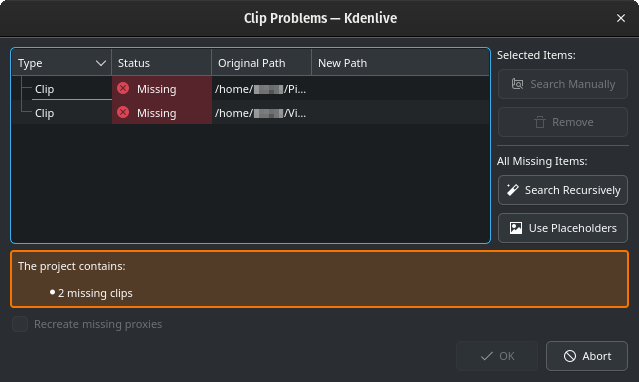Select the second Clip tree row
Viewport: 639px width, 382px height.
click(x=251, y=113)
